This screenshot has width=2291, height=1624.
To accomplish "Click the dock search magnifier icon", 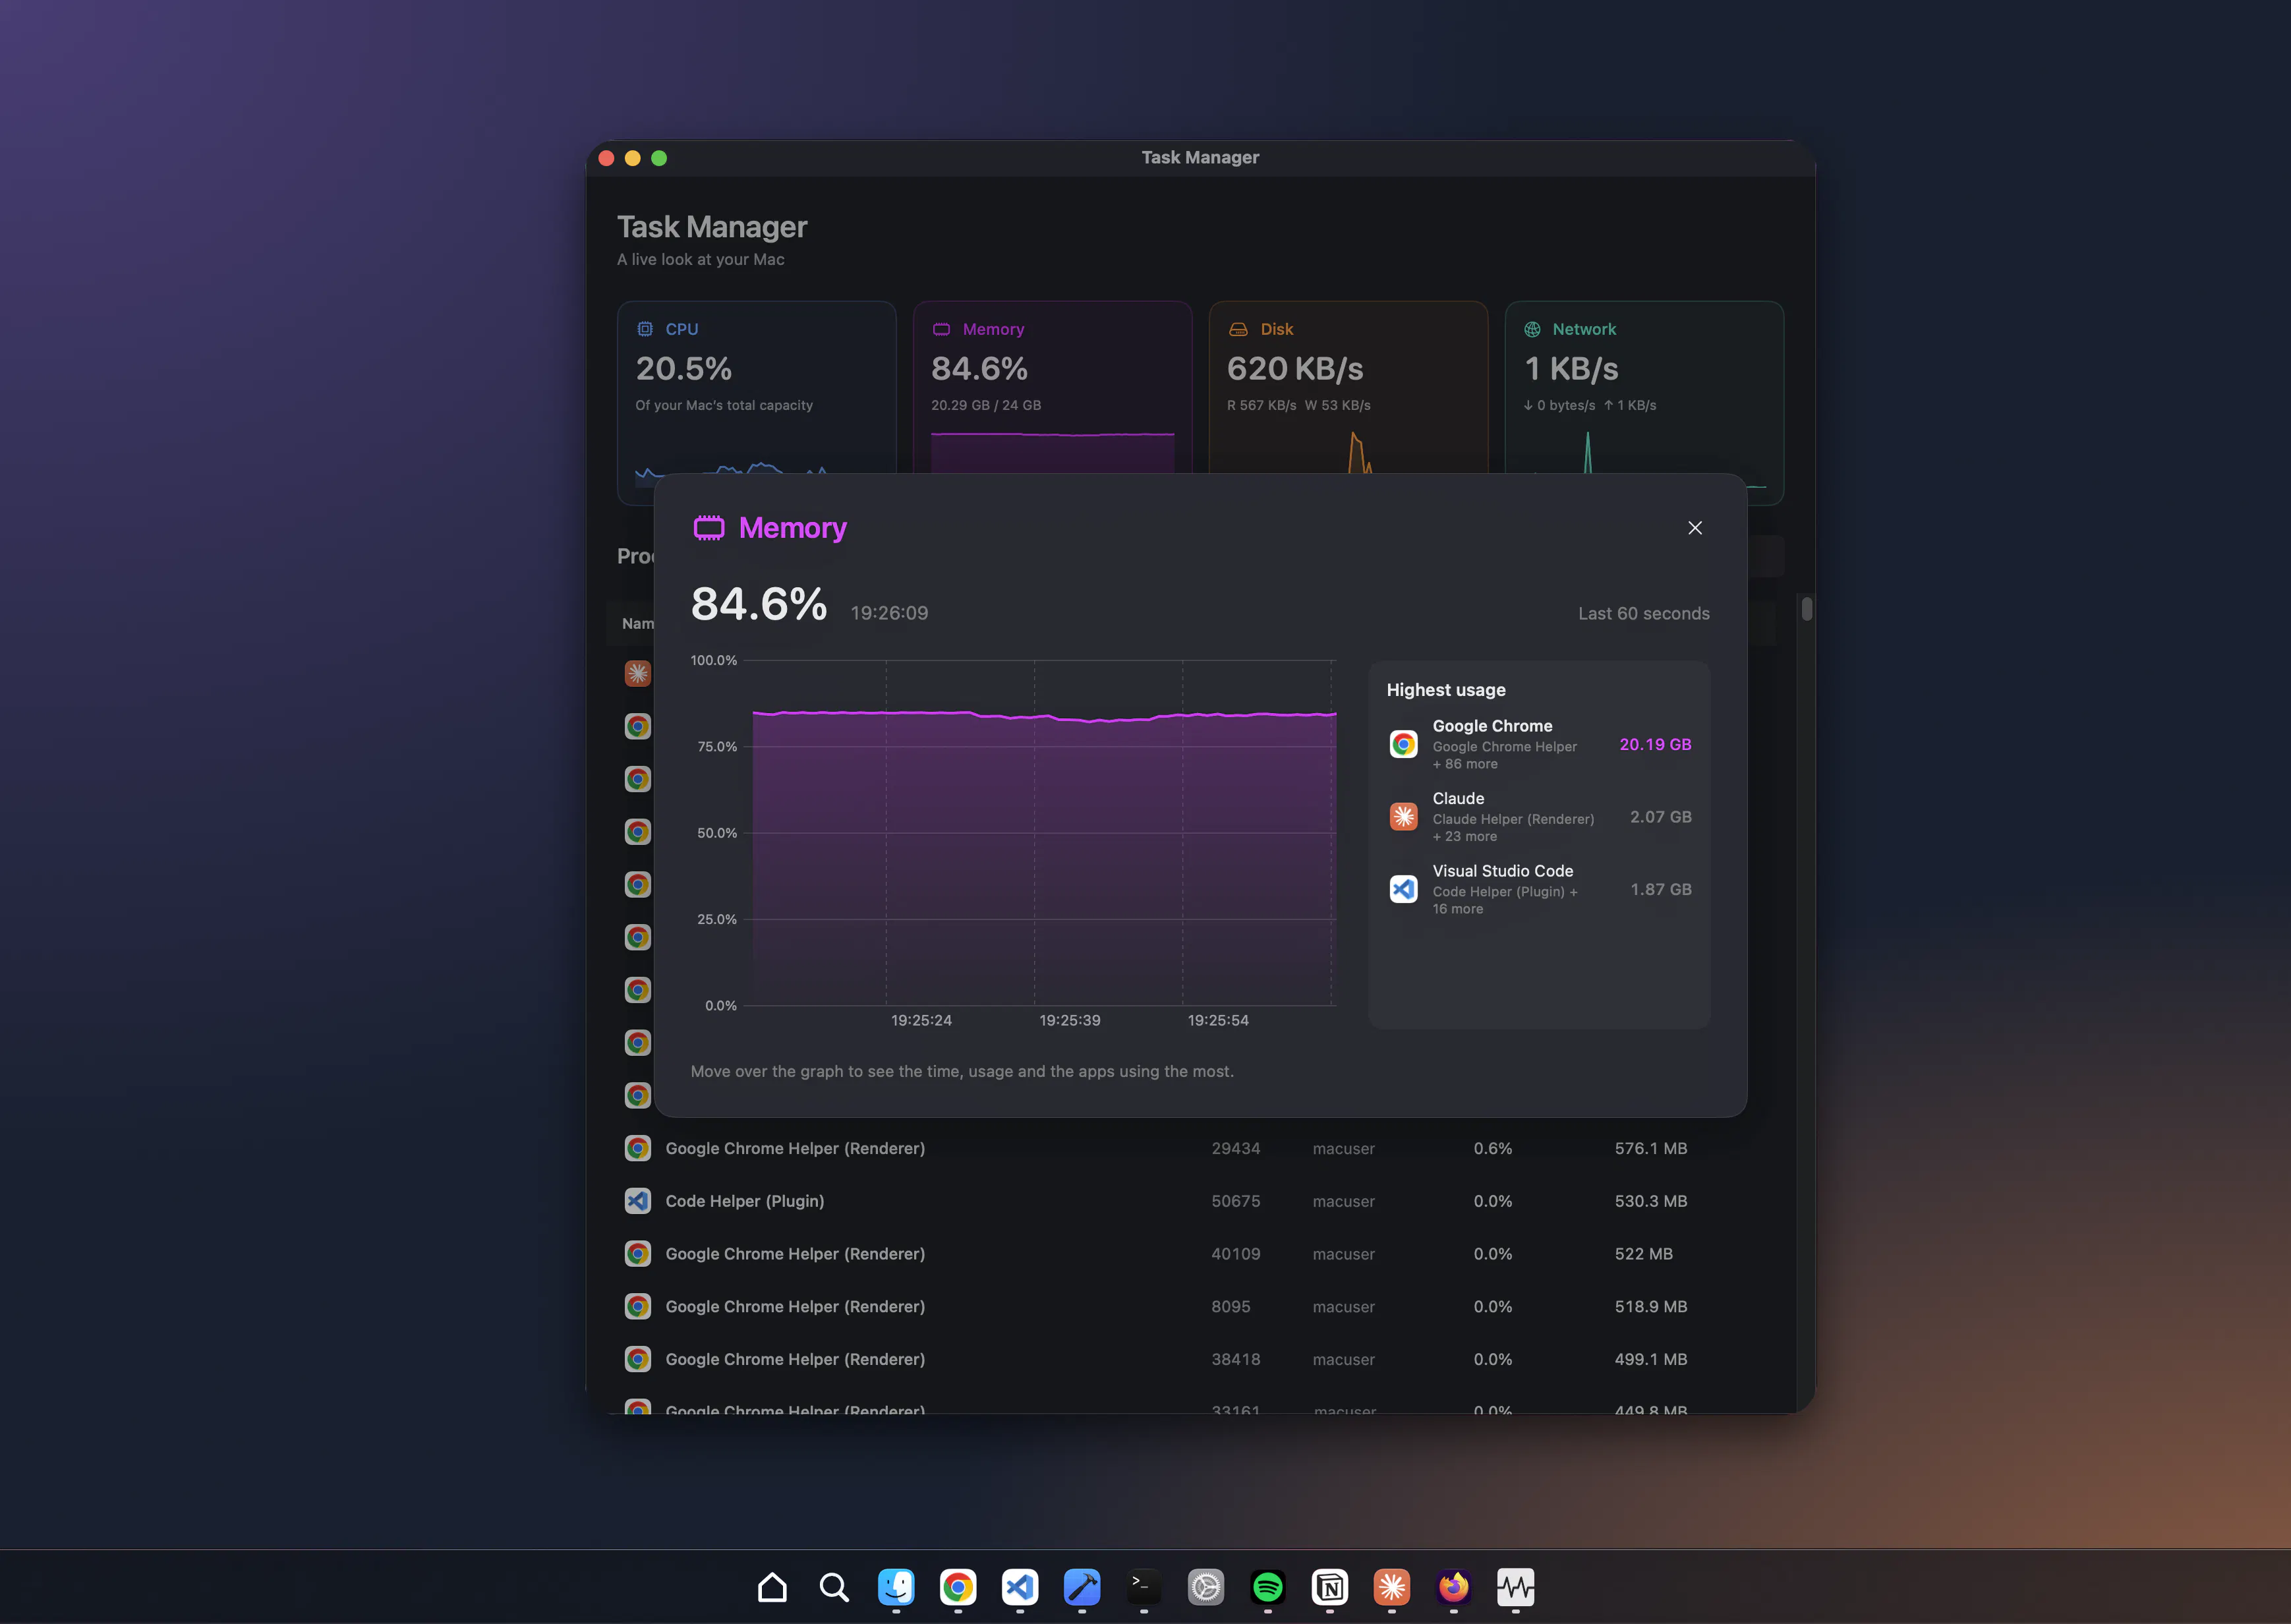I will tap(833, 1586).
